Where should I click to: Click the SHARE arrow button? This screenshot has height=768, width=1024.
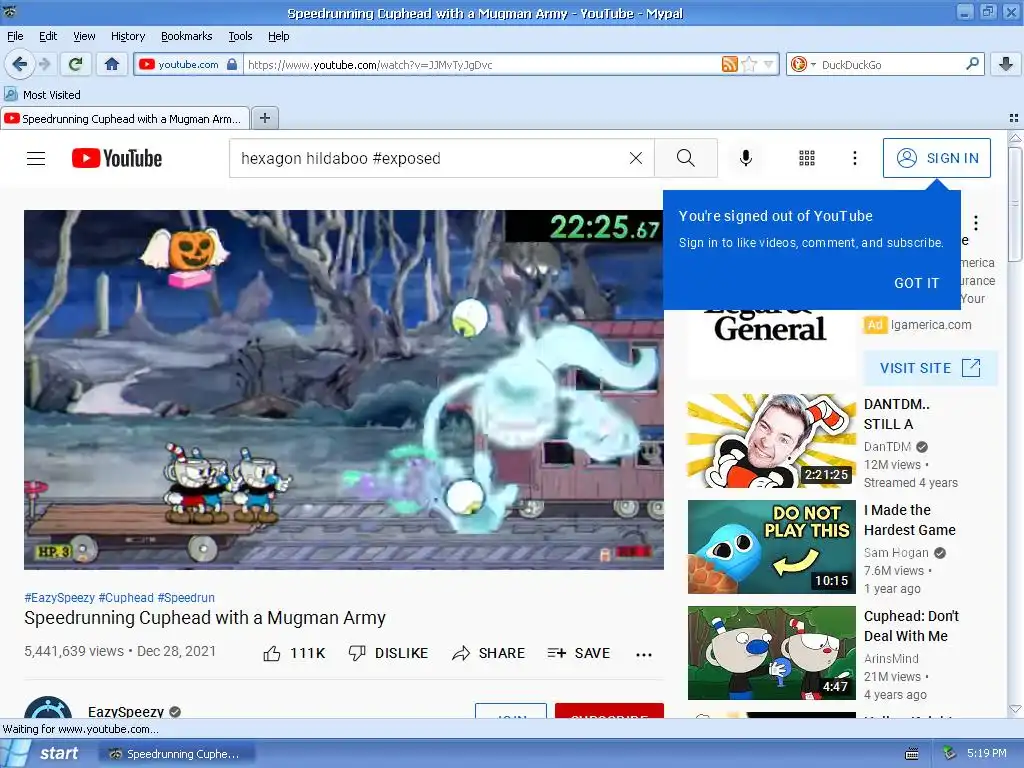click(x=488, y=653)
